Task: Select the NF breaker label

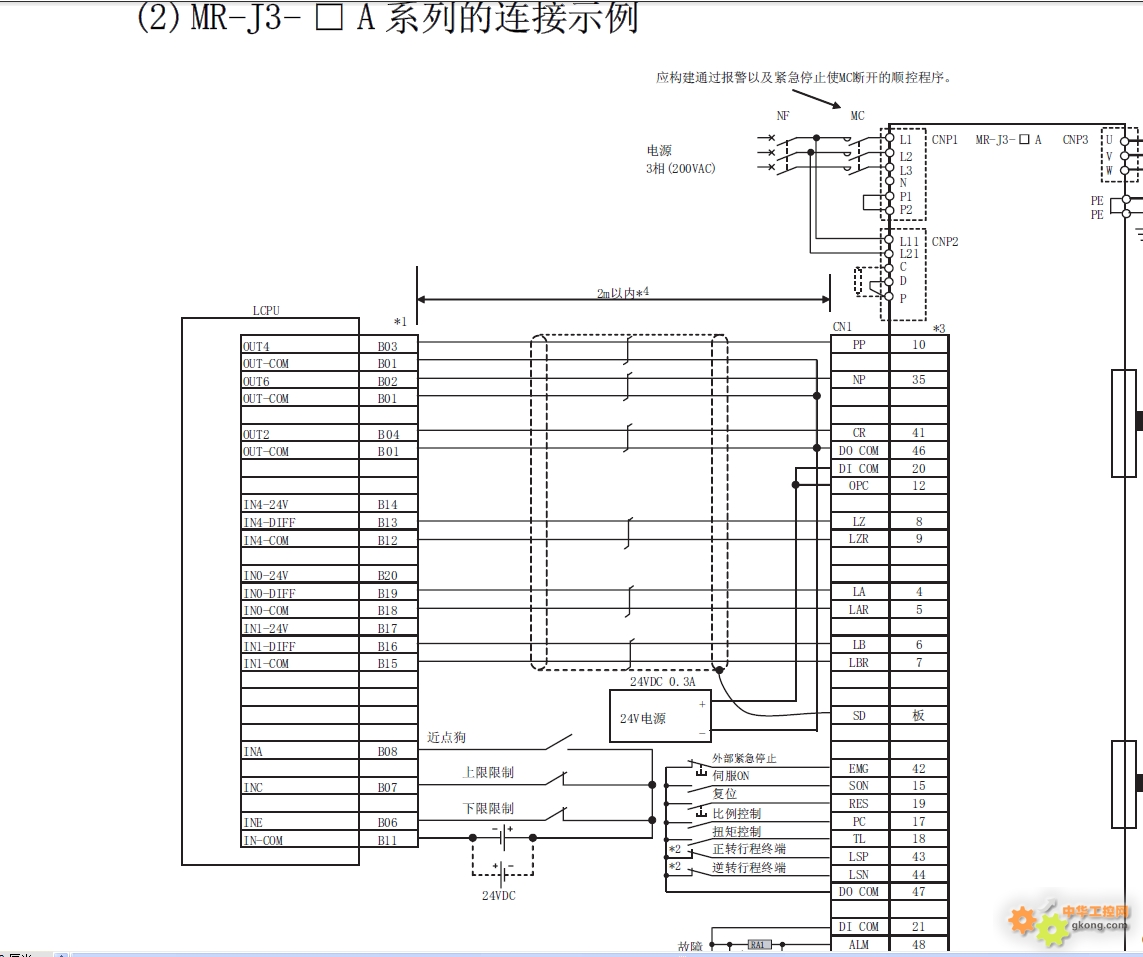Action: 783,116
